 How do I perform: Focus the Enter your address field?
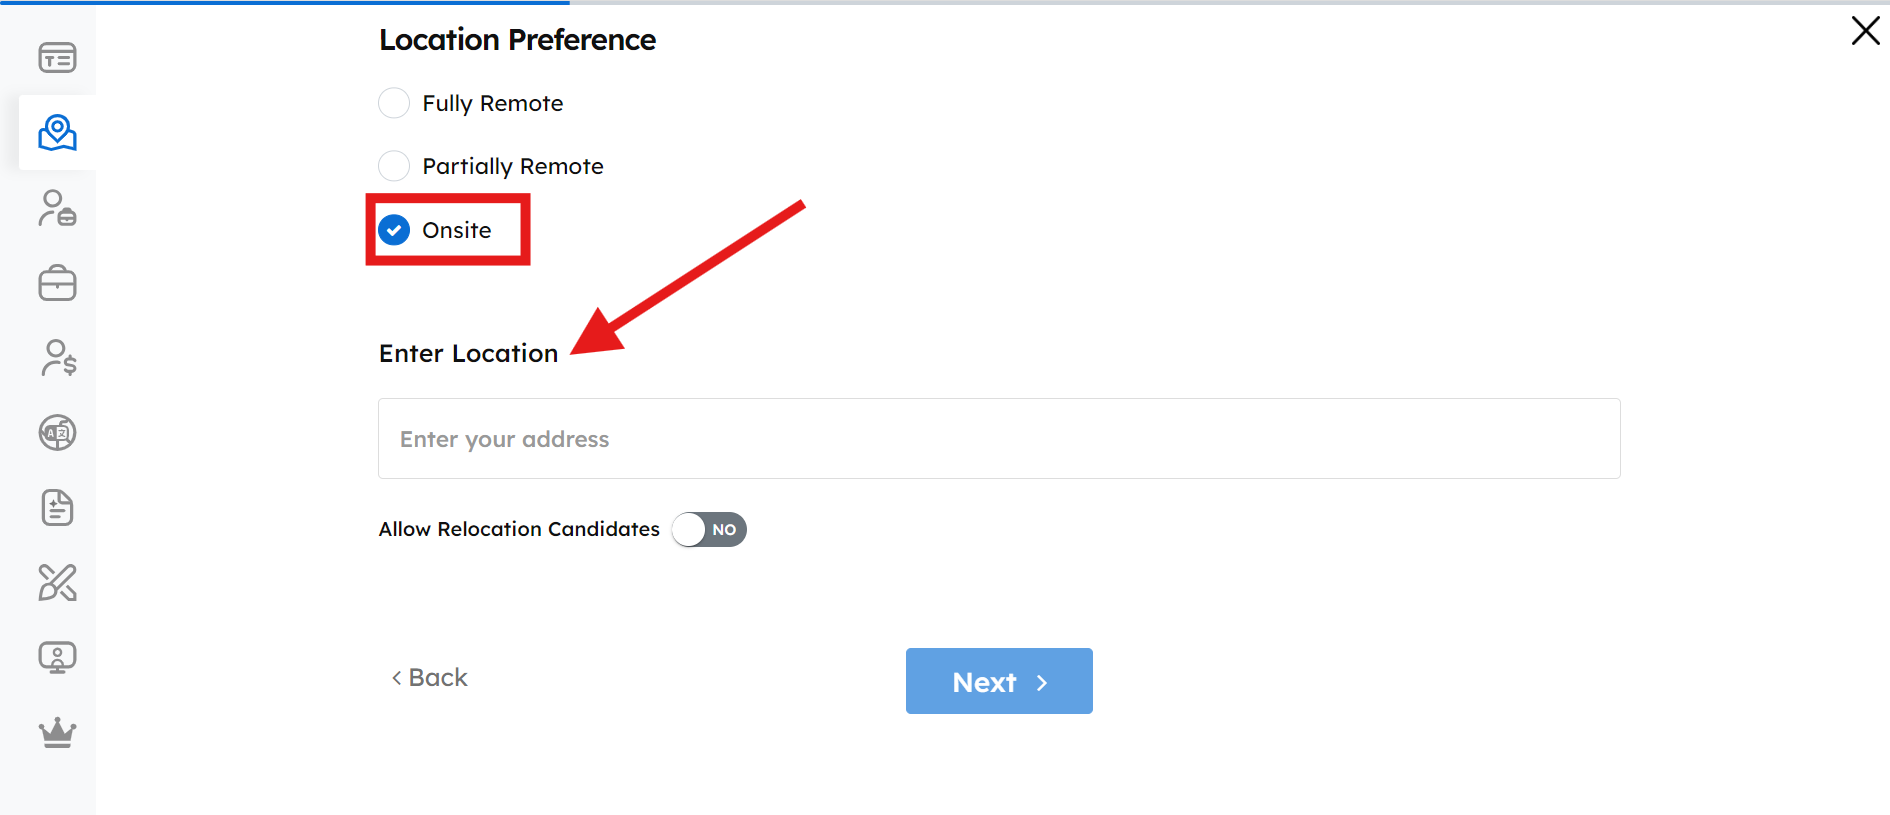point(998,439)
